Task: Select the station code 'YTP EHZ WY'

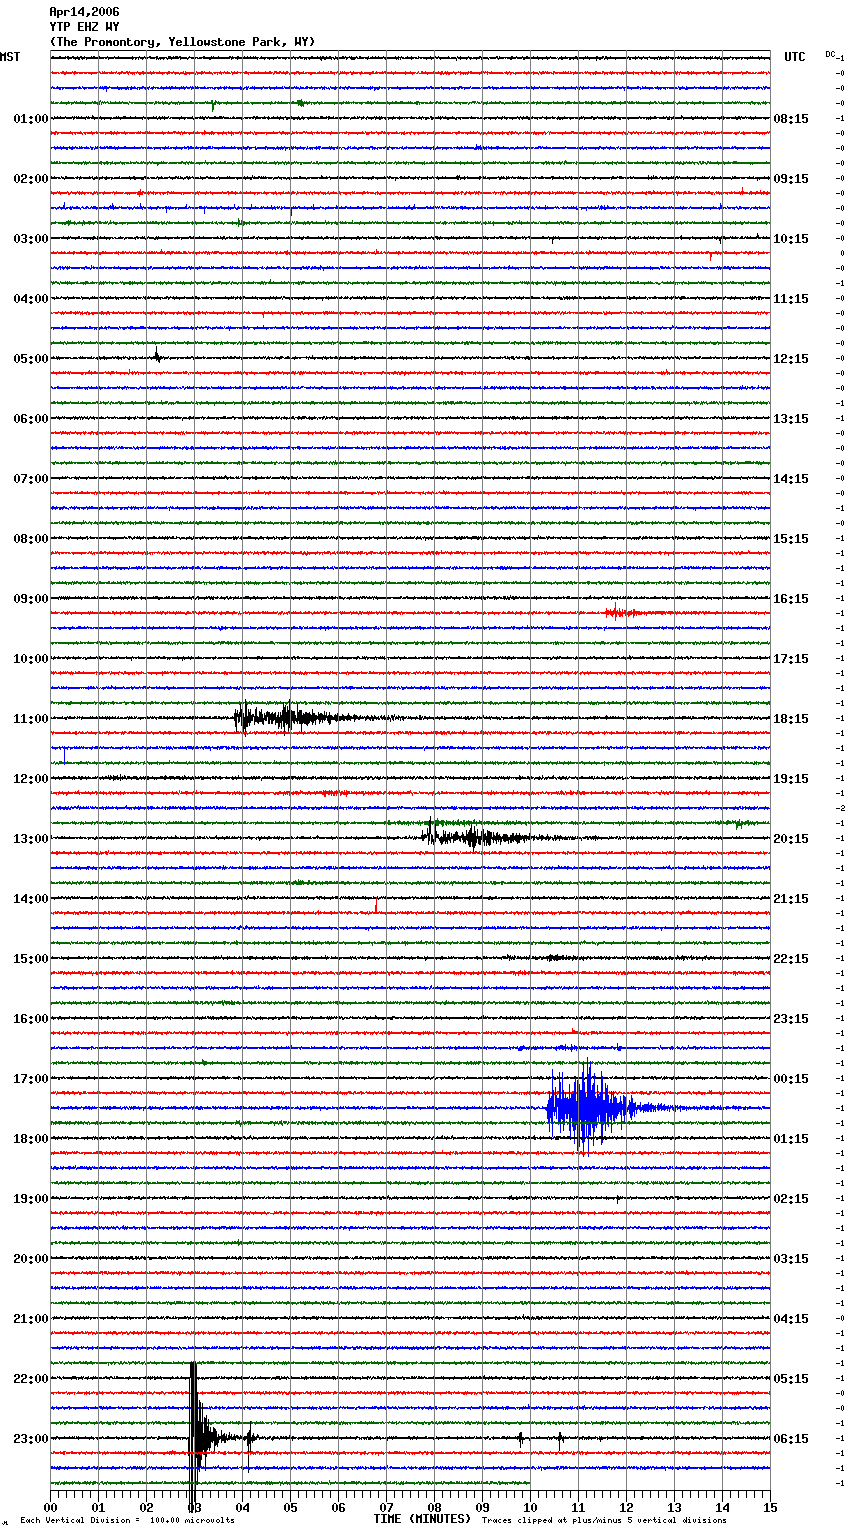Action: tap(84, 27)
